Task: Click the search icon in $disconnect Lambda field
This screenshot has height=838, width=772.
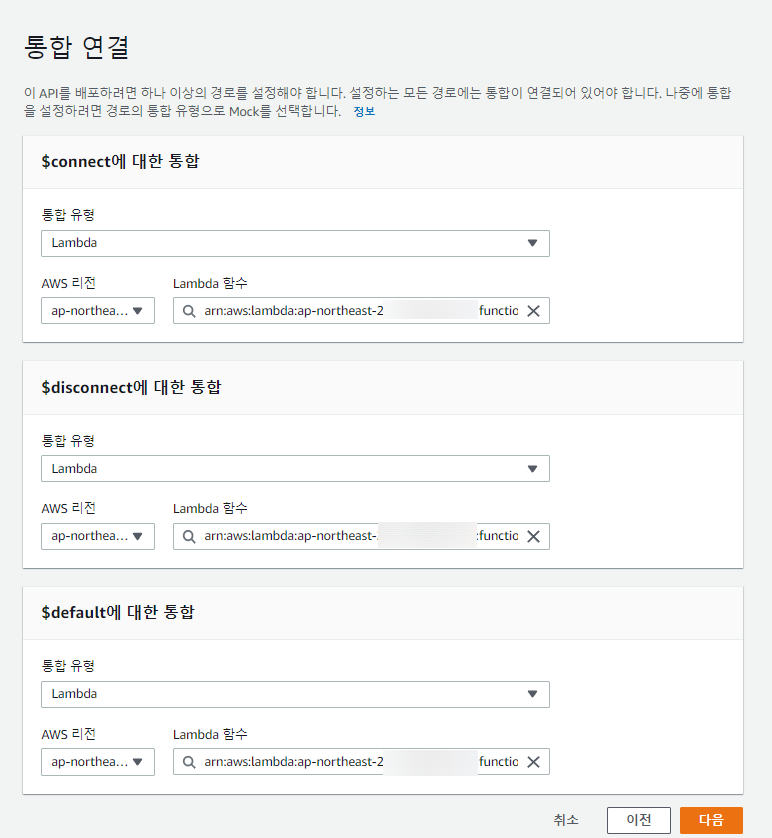Action: (x=188, y=536)
